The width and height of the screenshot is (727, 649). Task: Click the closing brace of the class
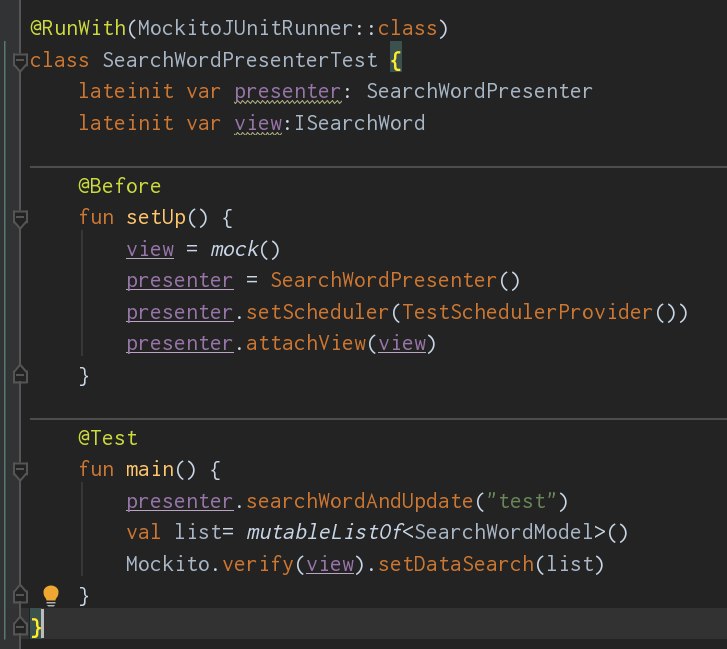point(36,627)
